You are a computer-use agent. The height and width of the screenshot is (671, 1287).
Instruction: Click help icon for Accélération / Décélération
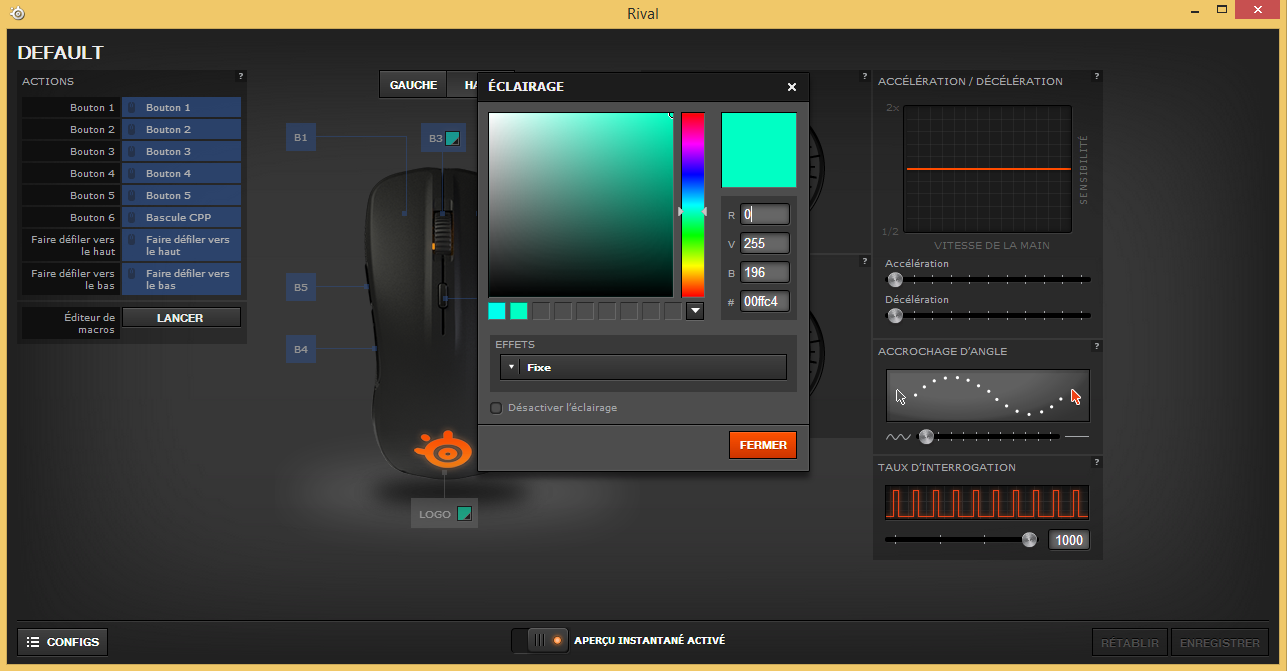coord(1096,76)
